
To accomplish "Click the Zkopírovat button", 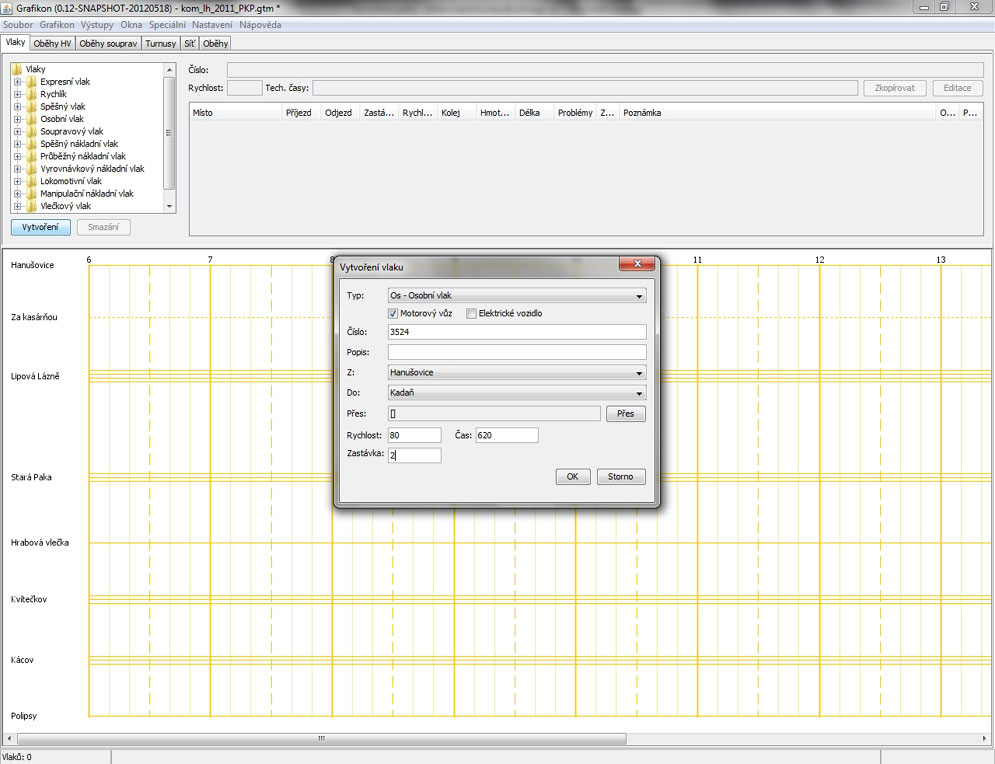I will (895, 88).
